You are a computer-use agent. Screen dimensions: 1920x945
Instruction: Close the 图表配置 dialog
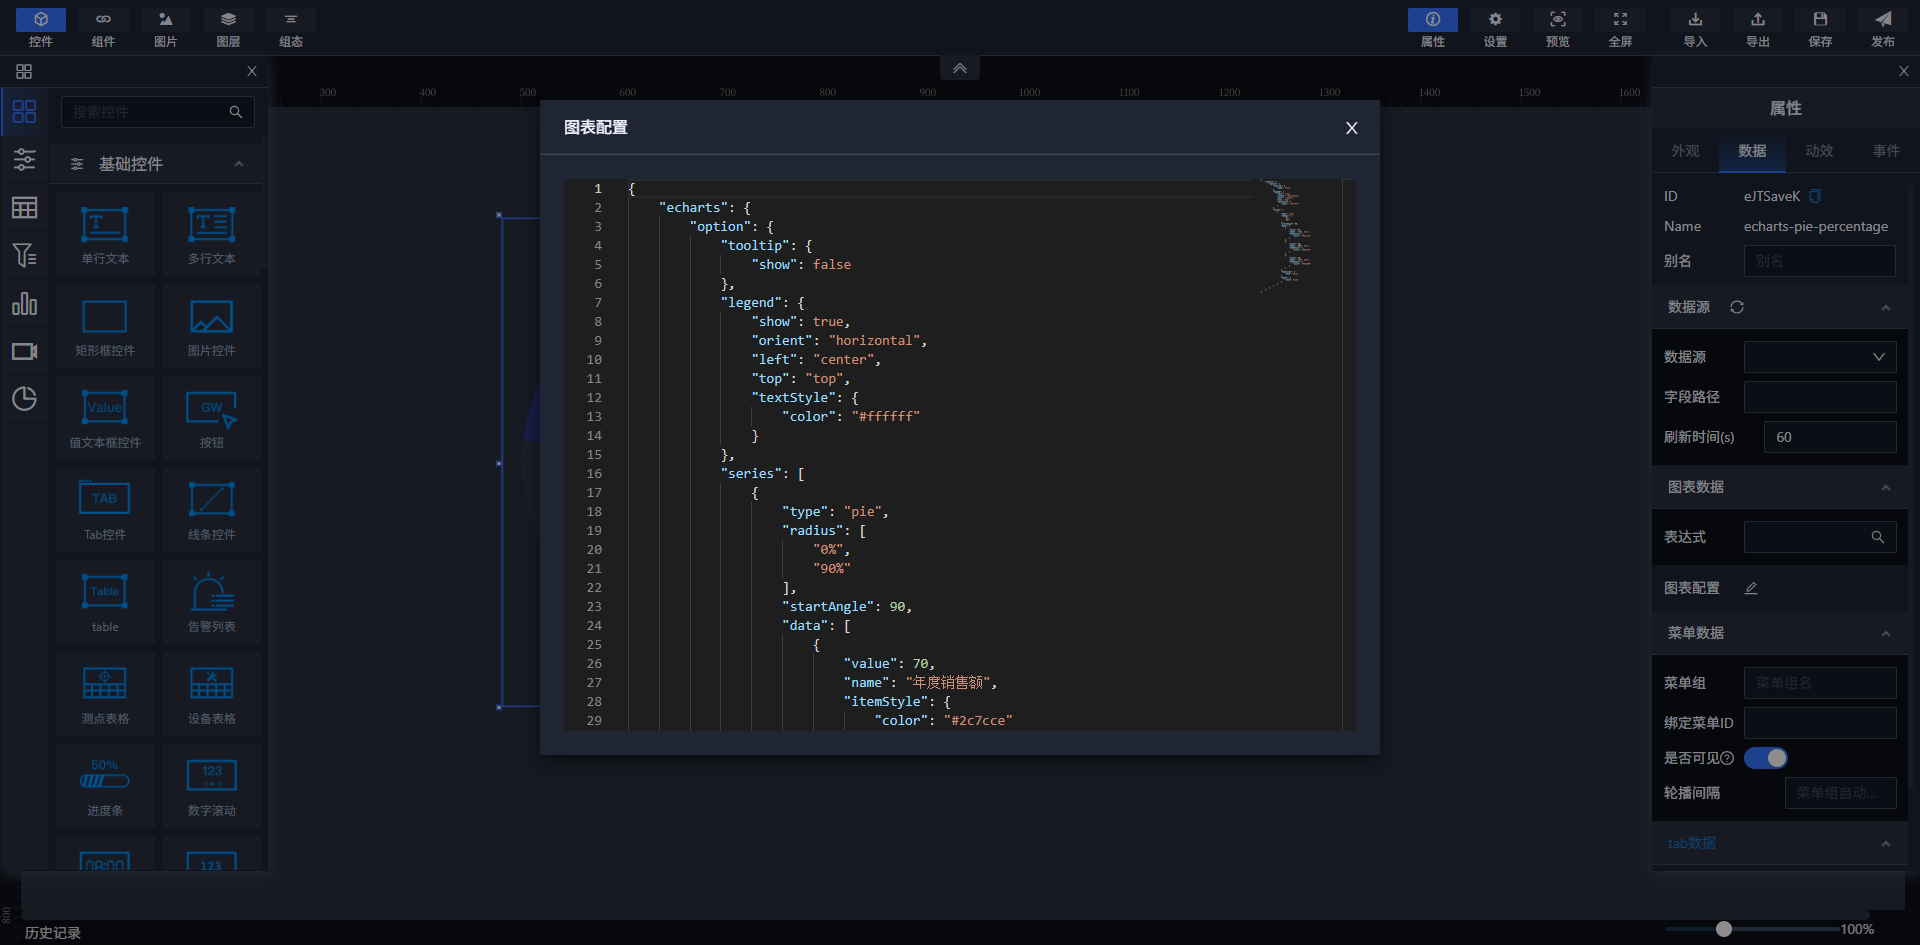click(1351, 128)
